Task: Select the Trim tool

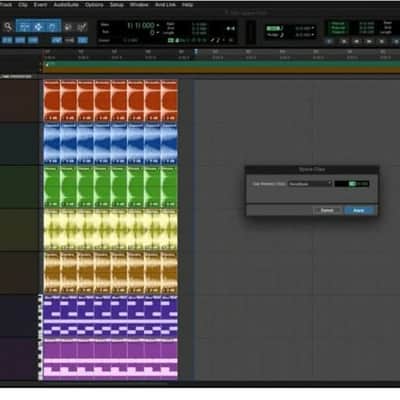Action: point(24,27)
